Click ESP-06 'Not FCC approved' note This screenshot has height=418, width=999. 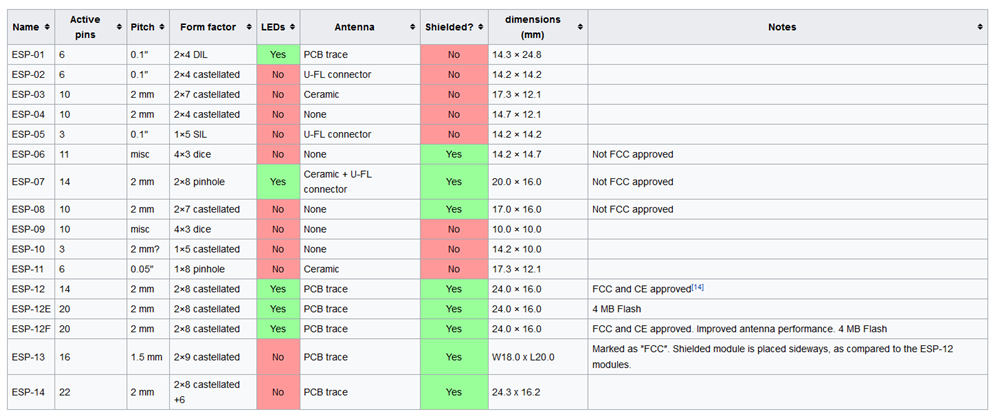pos(632,154)
